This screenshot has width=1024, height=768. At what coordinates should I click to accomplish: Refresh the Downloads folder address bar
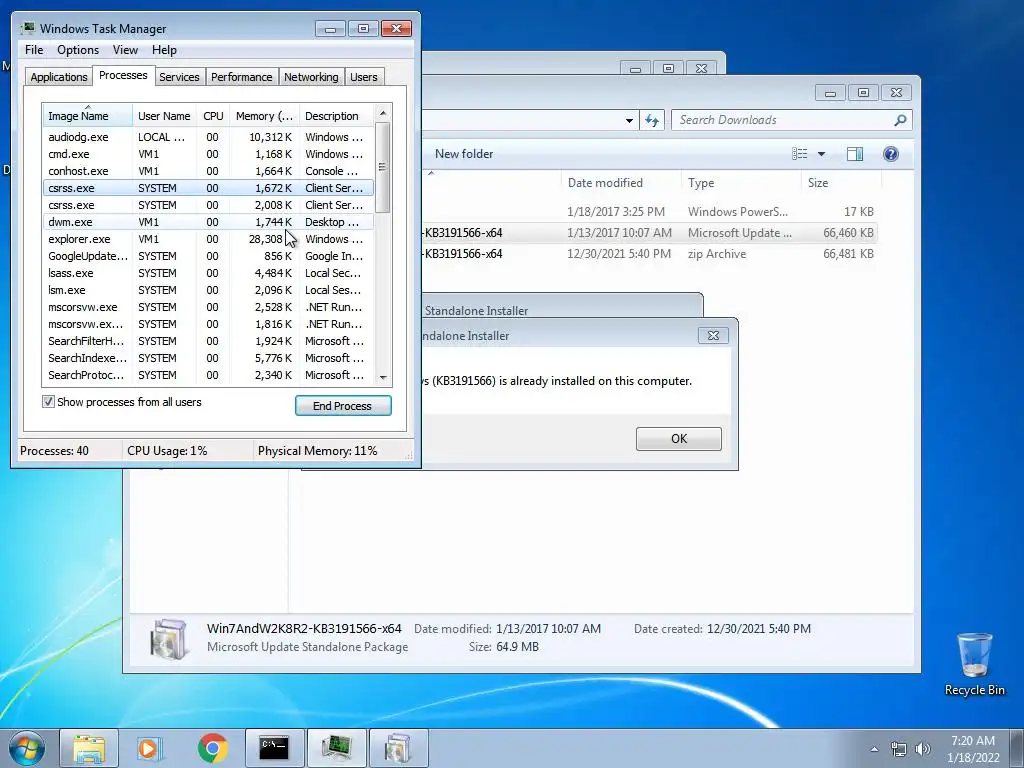(652, 120)
